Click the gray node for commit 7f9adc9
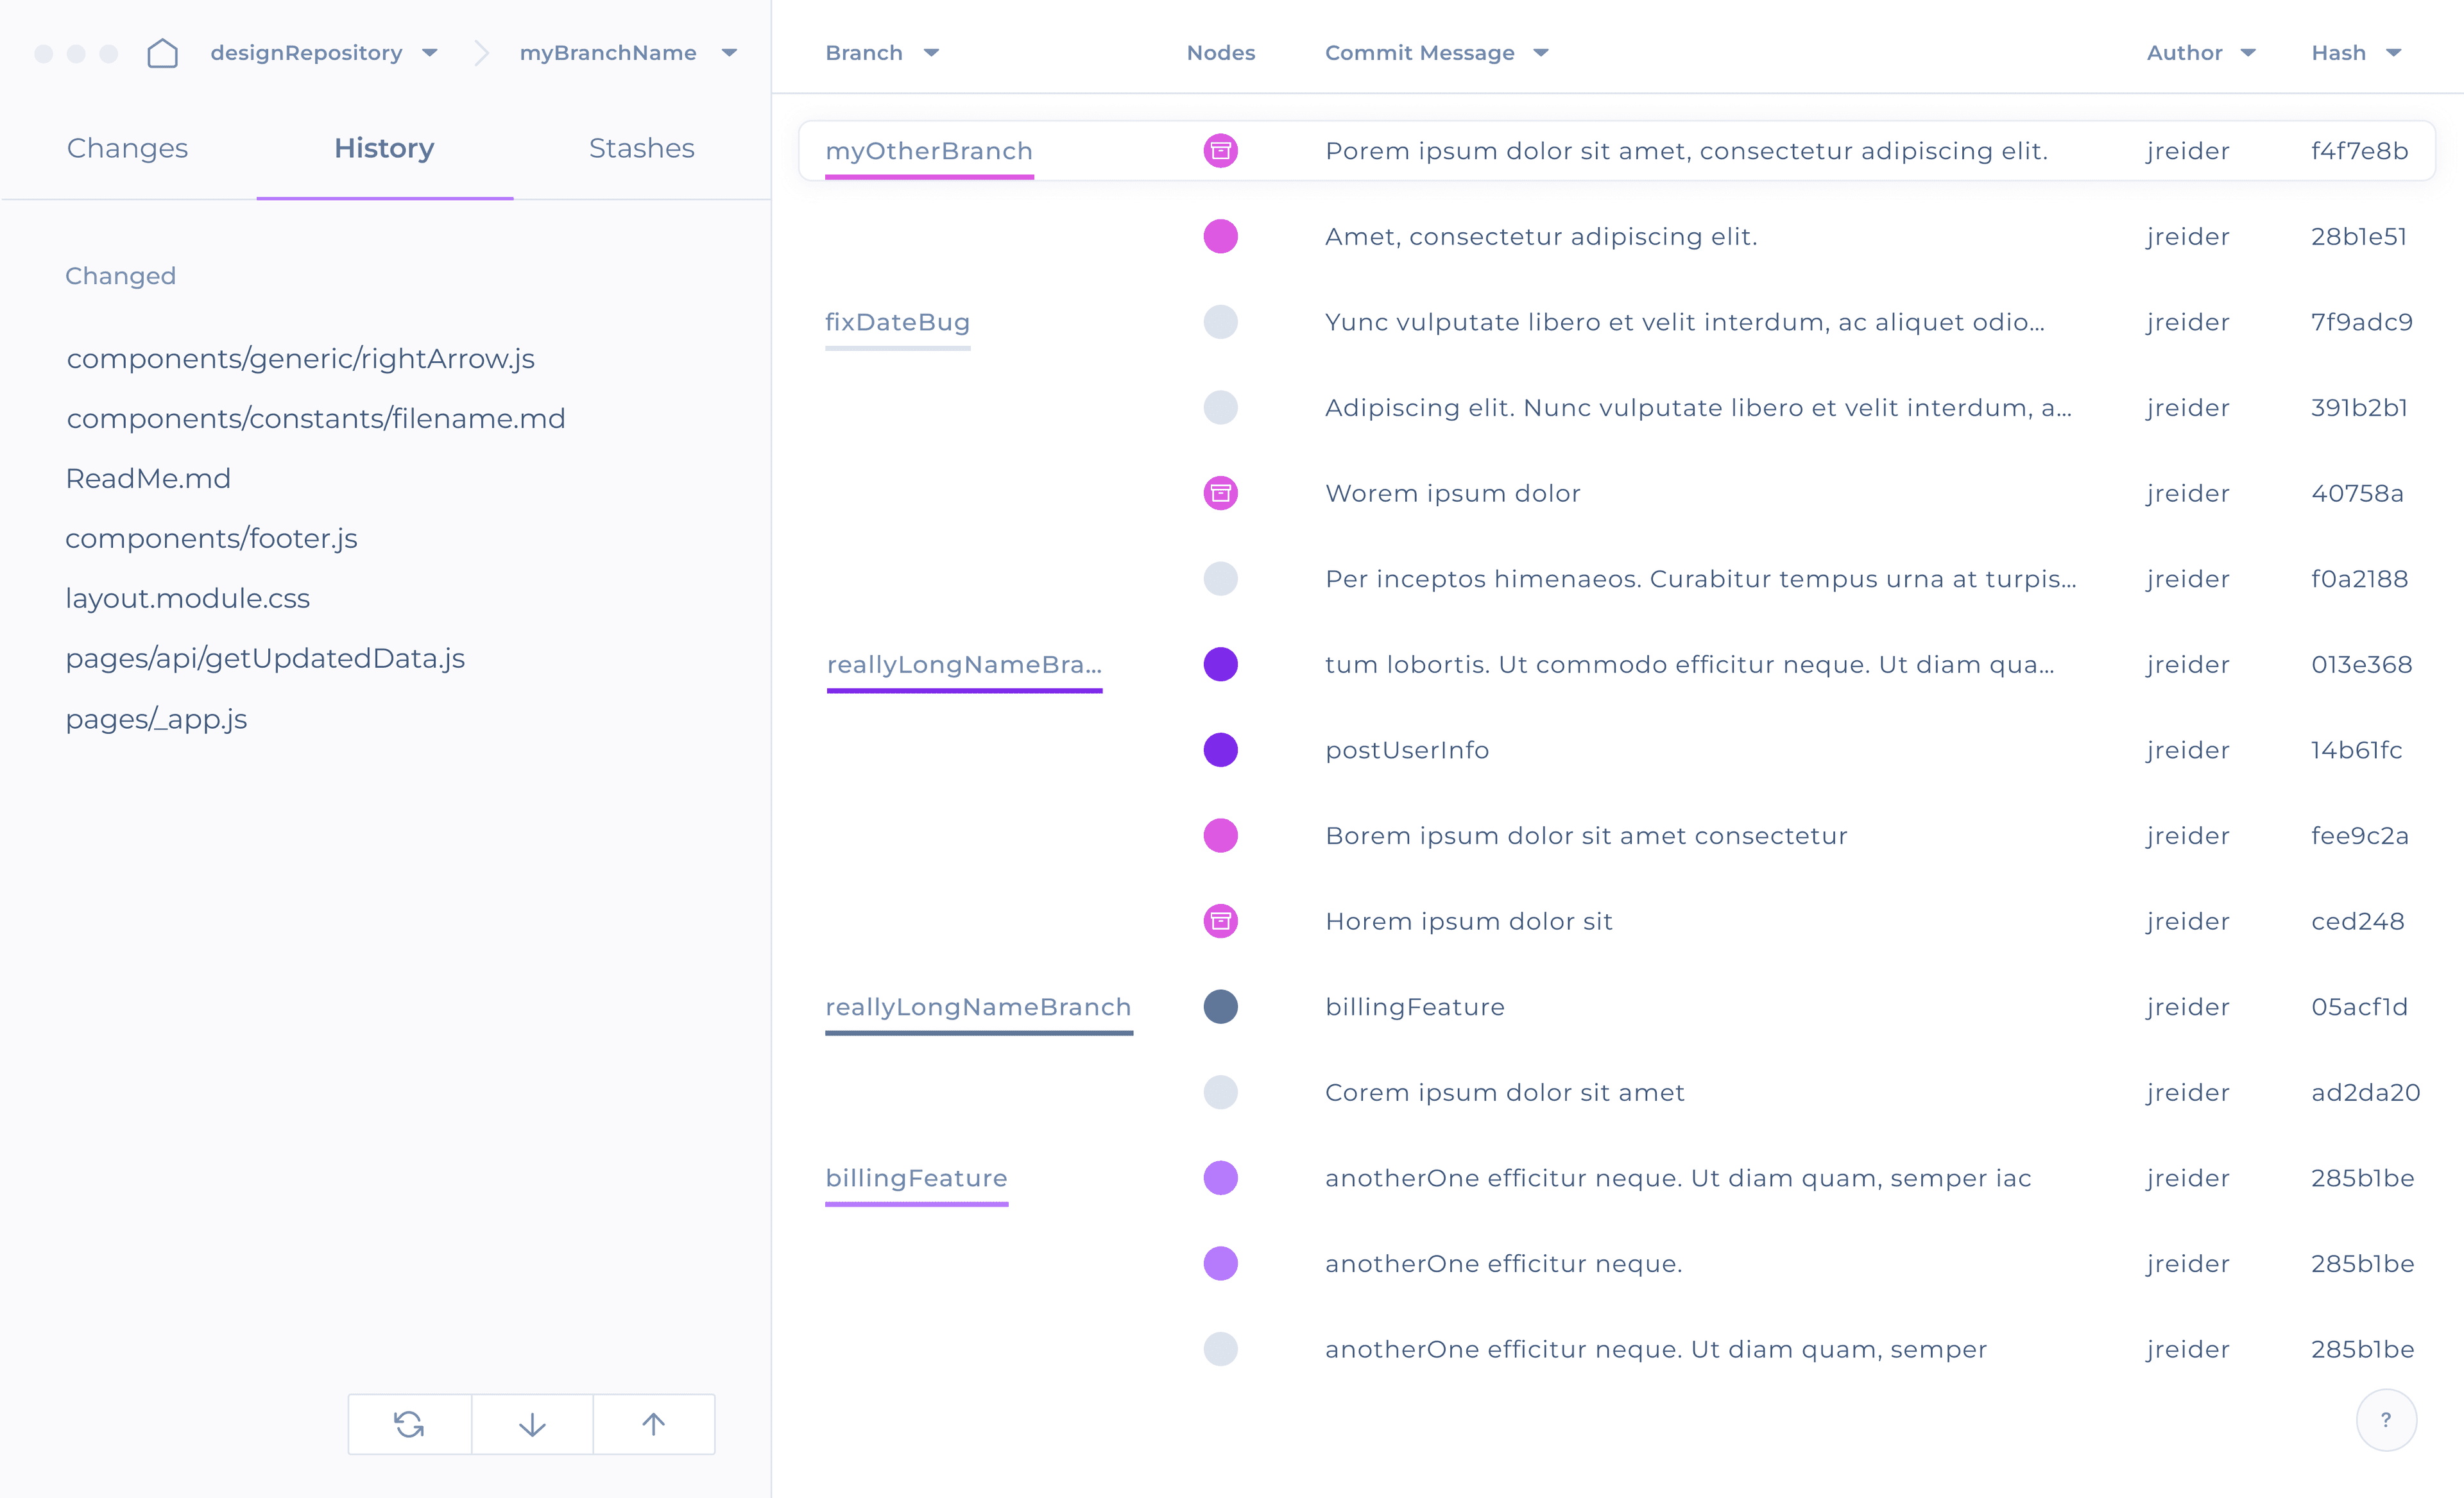This screenshot has height=1498, width=2464. [x=1220, y=322]
